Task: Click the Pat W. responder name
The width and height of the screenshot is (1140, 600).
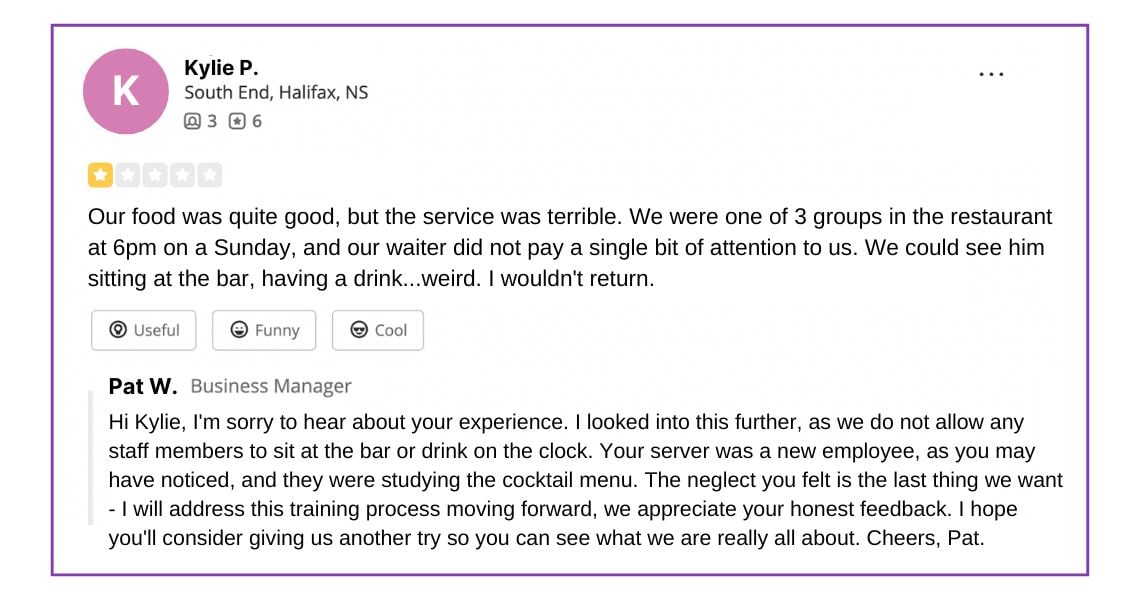Action: click(x=142, y=386)
